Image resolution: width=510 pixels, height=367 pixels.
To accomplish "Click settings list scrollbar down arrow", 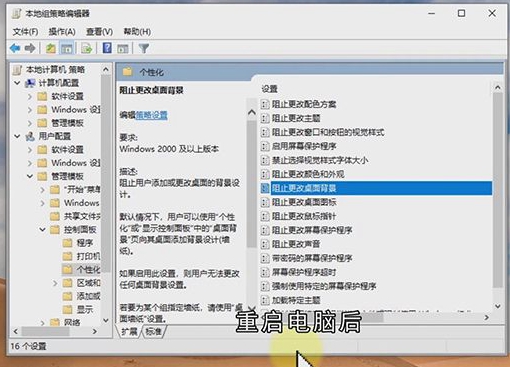I will click(x=498, y=306).
